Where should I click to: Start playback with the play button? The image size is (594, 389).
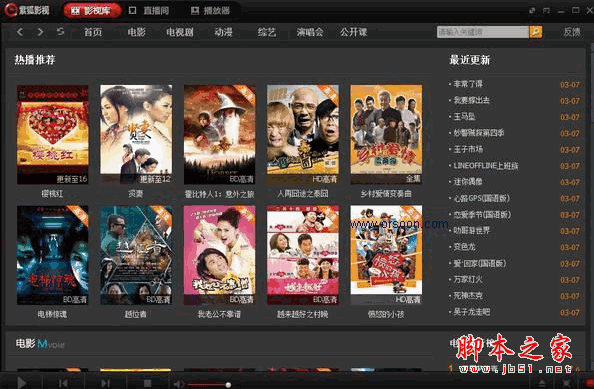tap(22, 383)
